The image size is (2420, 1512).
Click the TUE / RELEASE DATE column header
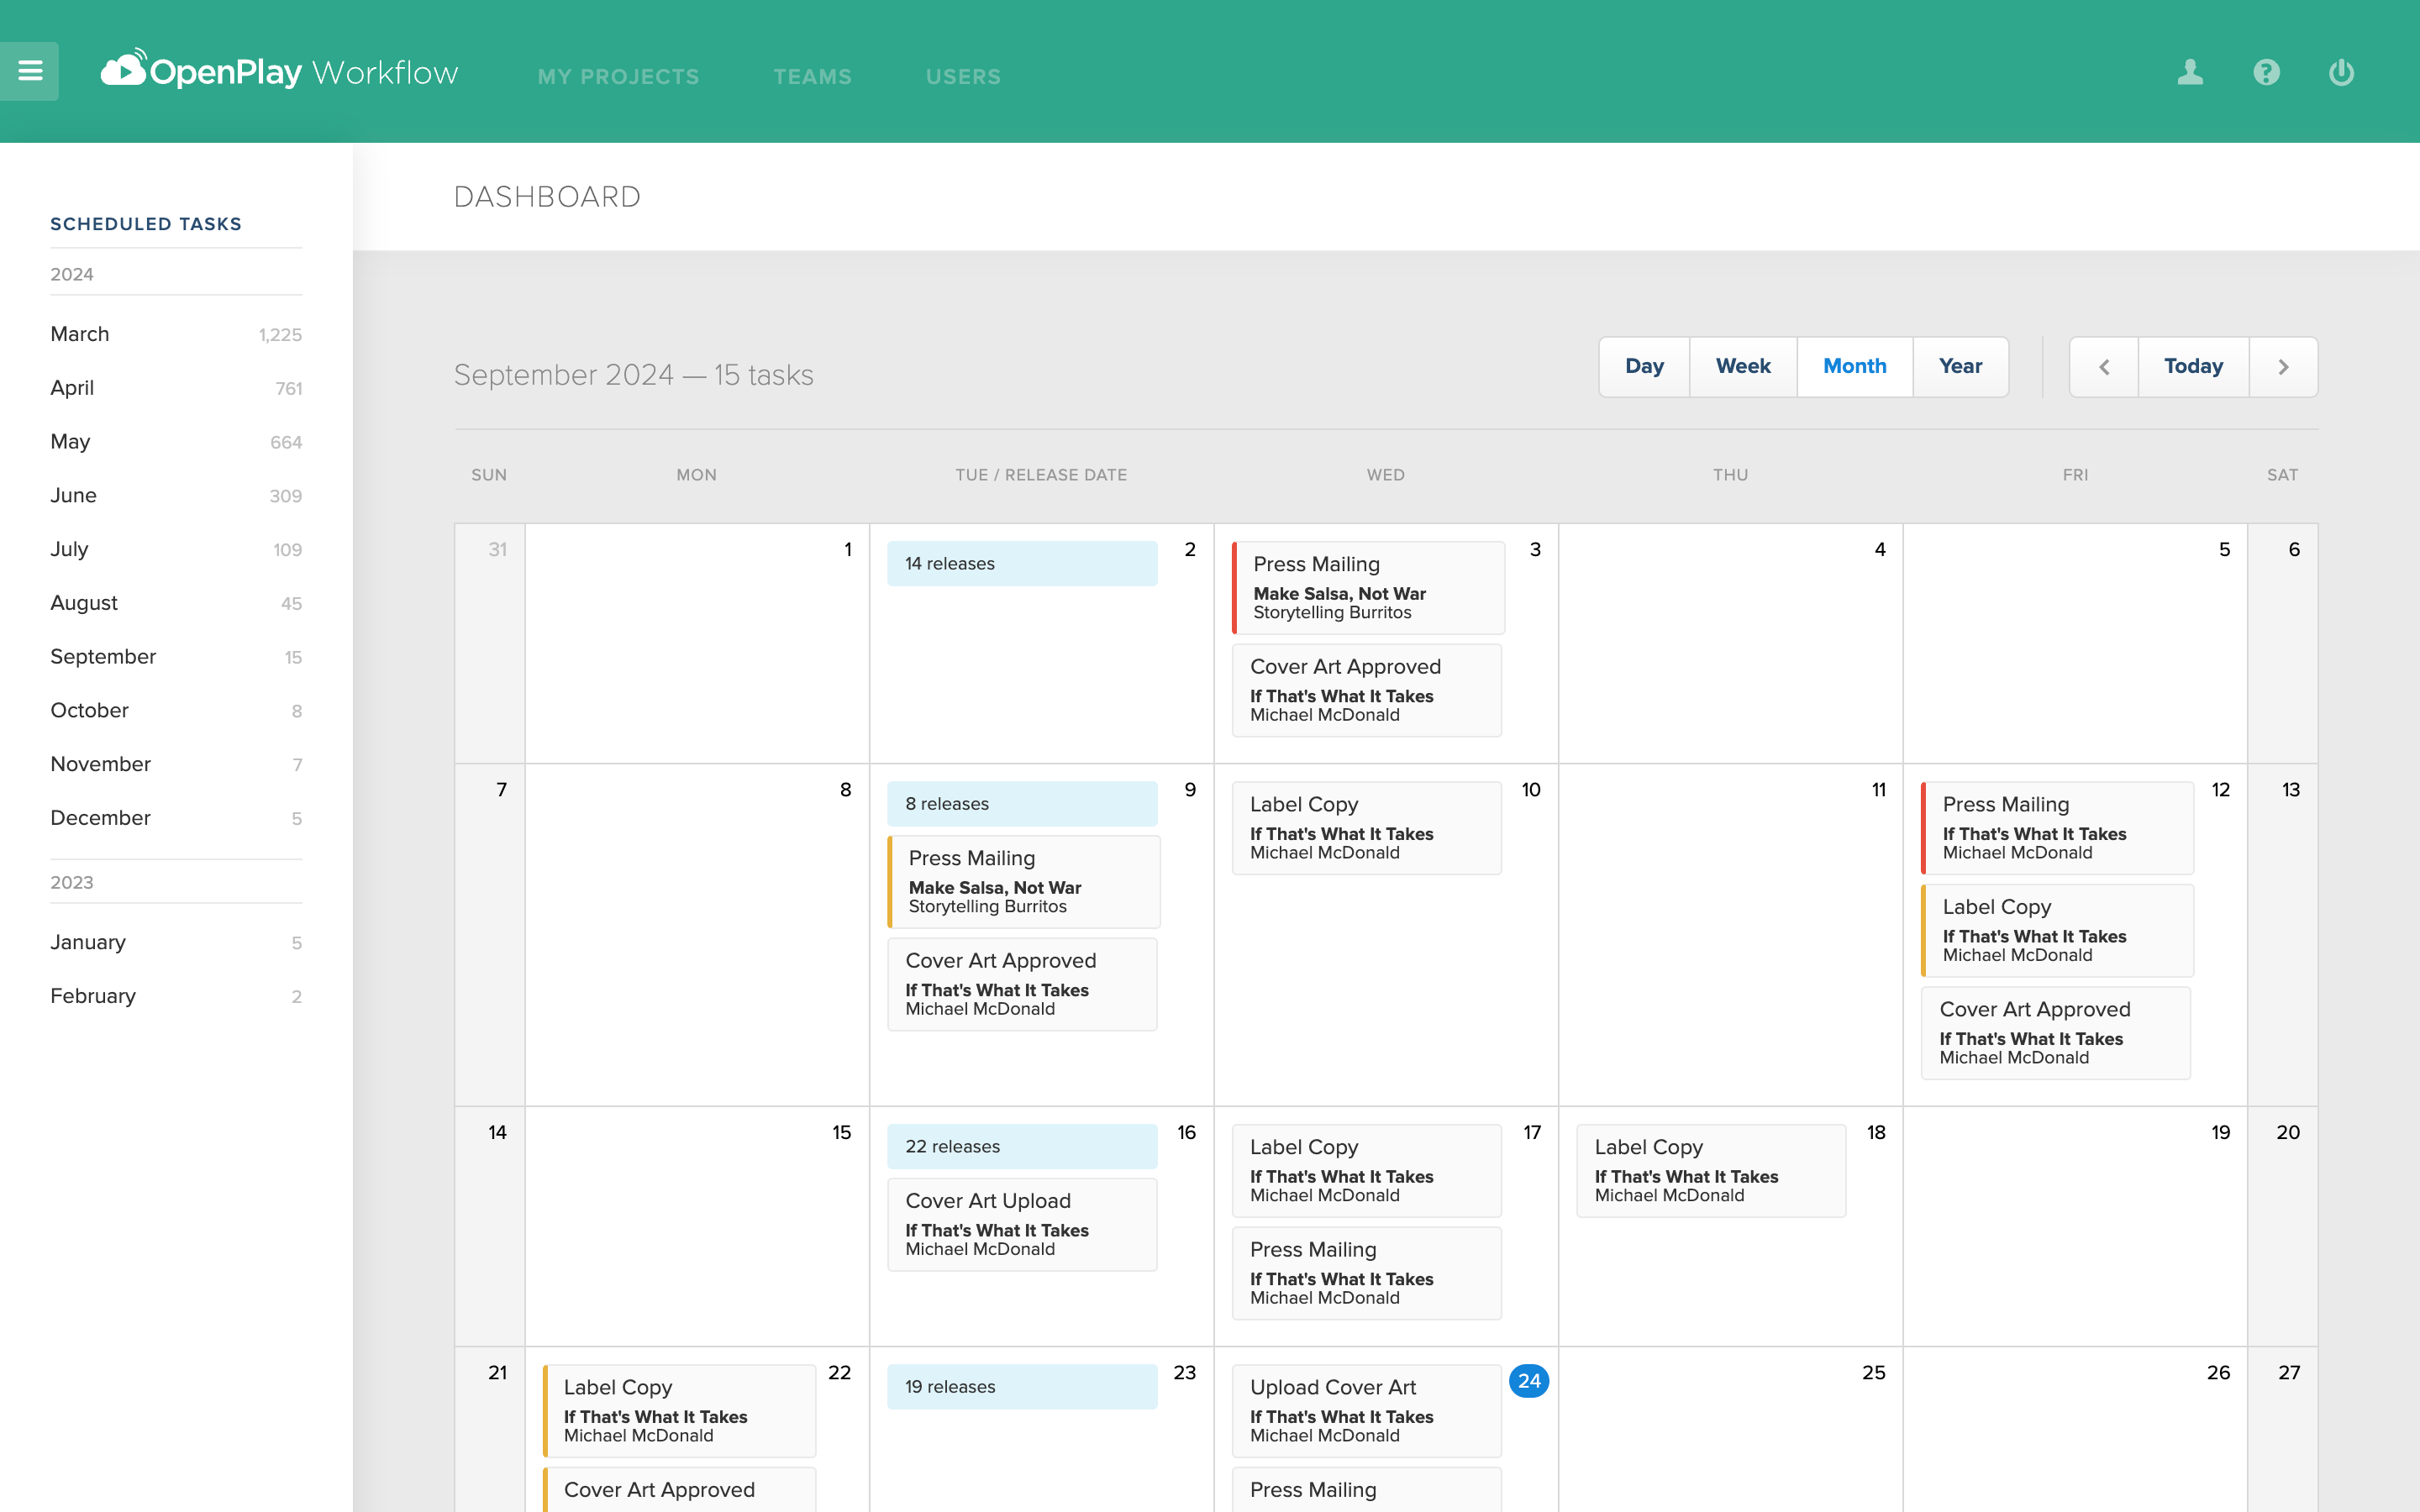[1041, 475]
